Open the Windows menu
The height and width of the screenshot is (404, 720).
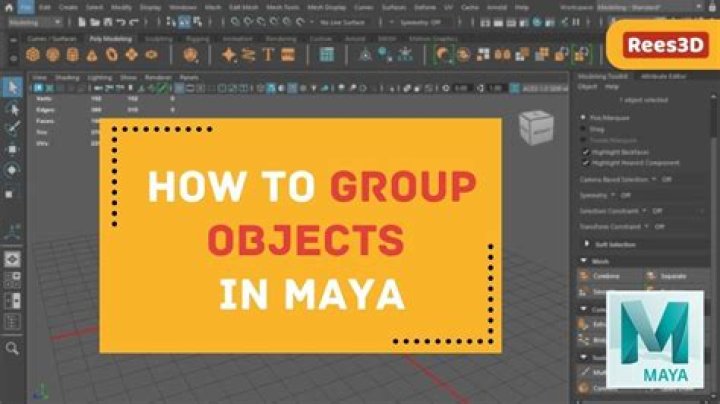[x=183, y=7]
